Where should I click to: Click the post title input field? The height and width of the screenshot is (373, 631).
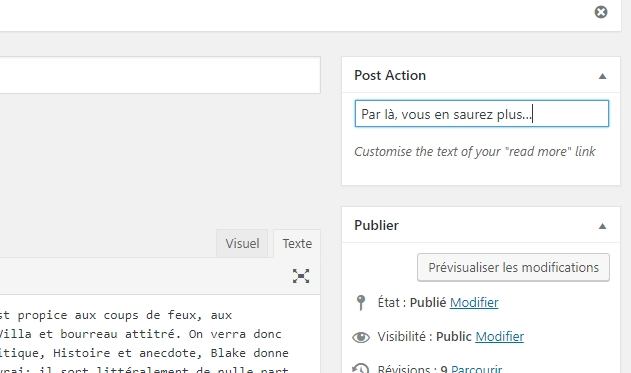[x=160, y=75]
